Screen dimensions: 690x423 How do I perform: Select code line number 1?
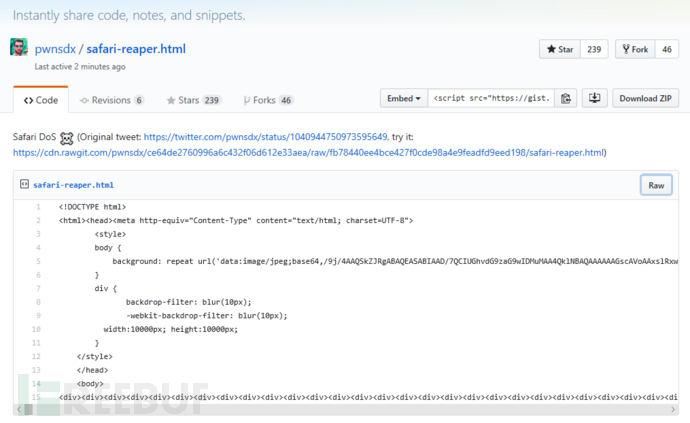(x=38, y=207)
